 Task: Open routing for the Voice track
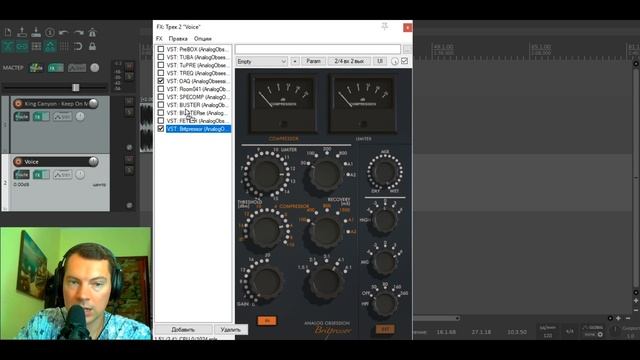coord(22,175)
